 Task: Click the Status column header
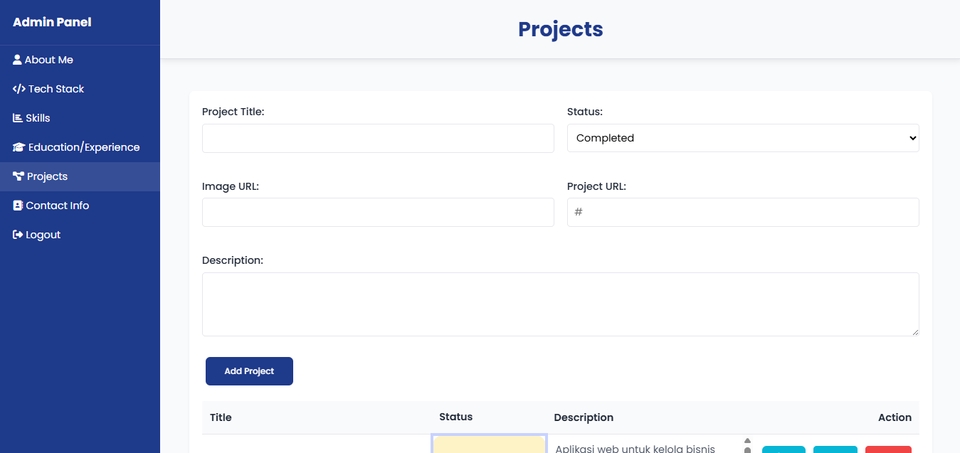coord(456,417)
